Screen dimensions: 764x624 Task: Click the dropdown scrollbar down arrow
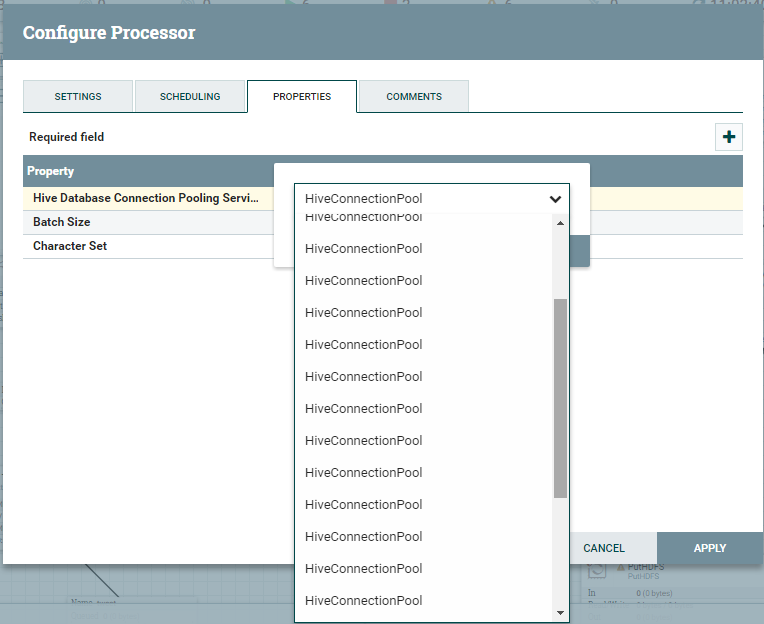tap(560, 613)
